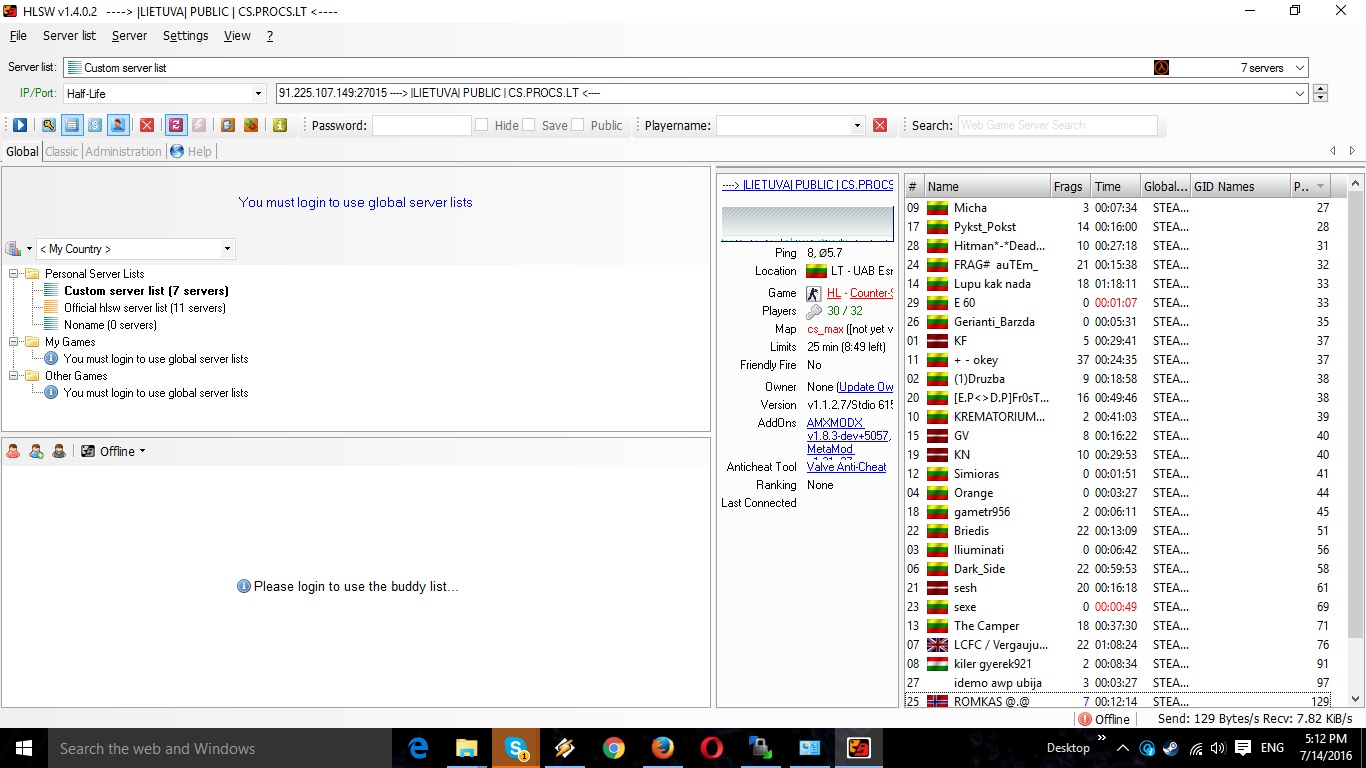This screenshot has width=1366, height=768.
Task: Sort players by Time column header
Action: tap(1114, 187)
